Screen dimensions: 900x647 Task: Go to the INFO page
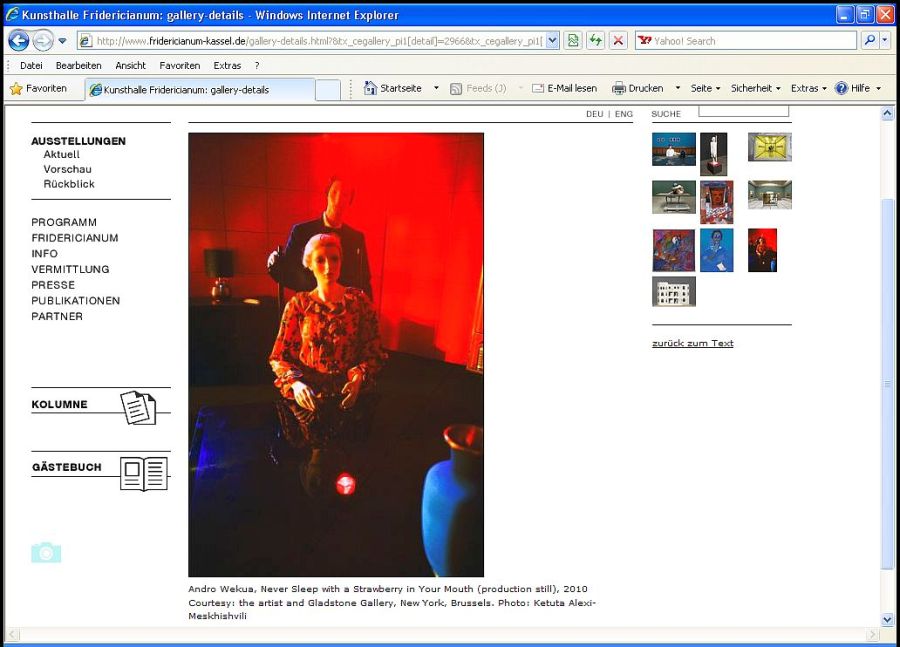[x=44, y=254]
